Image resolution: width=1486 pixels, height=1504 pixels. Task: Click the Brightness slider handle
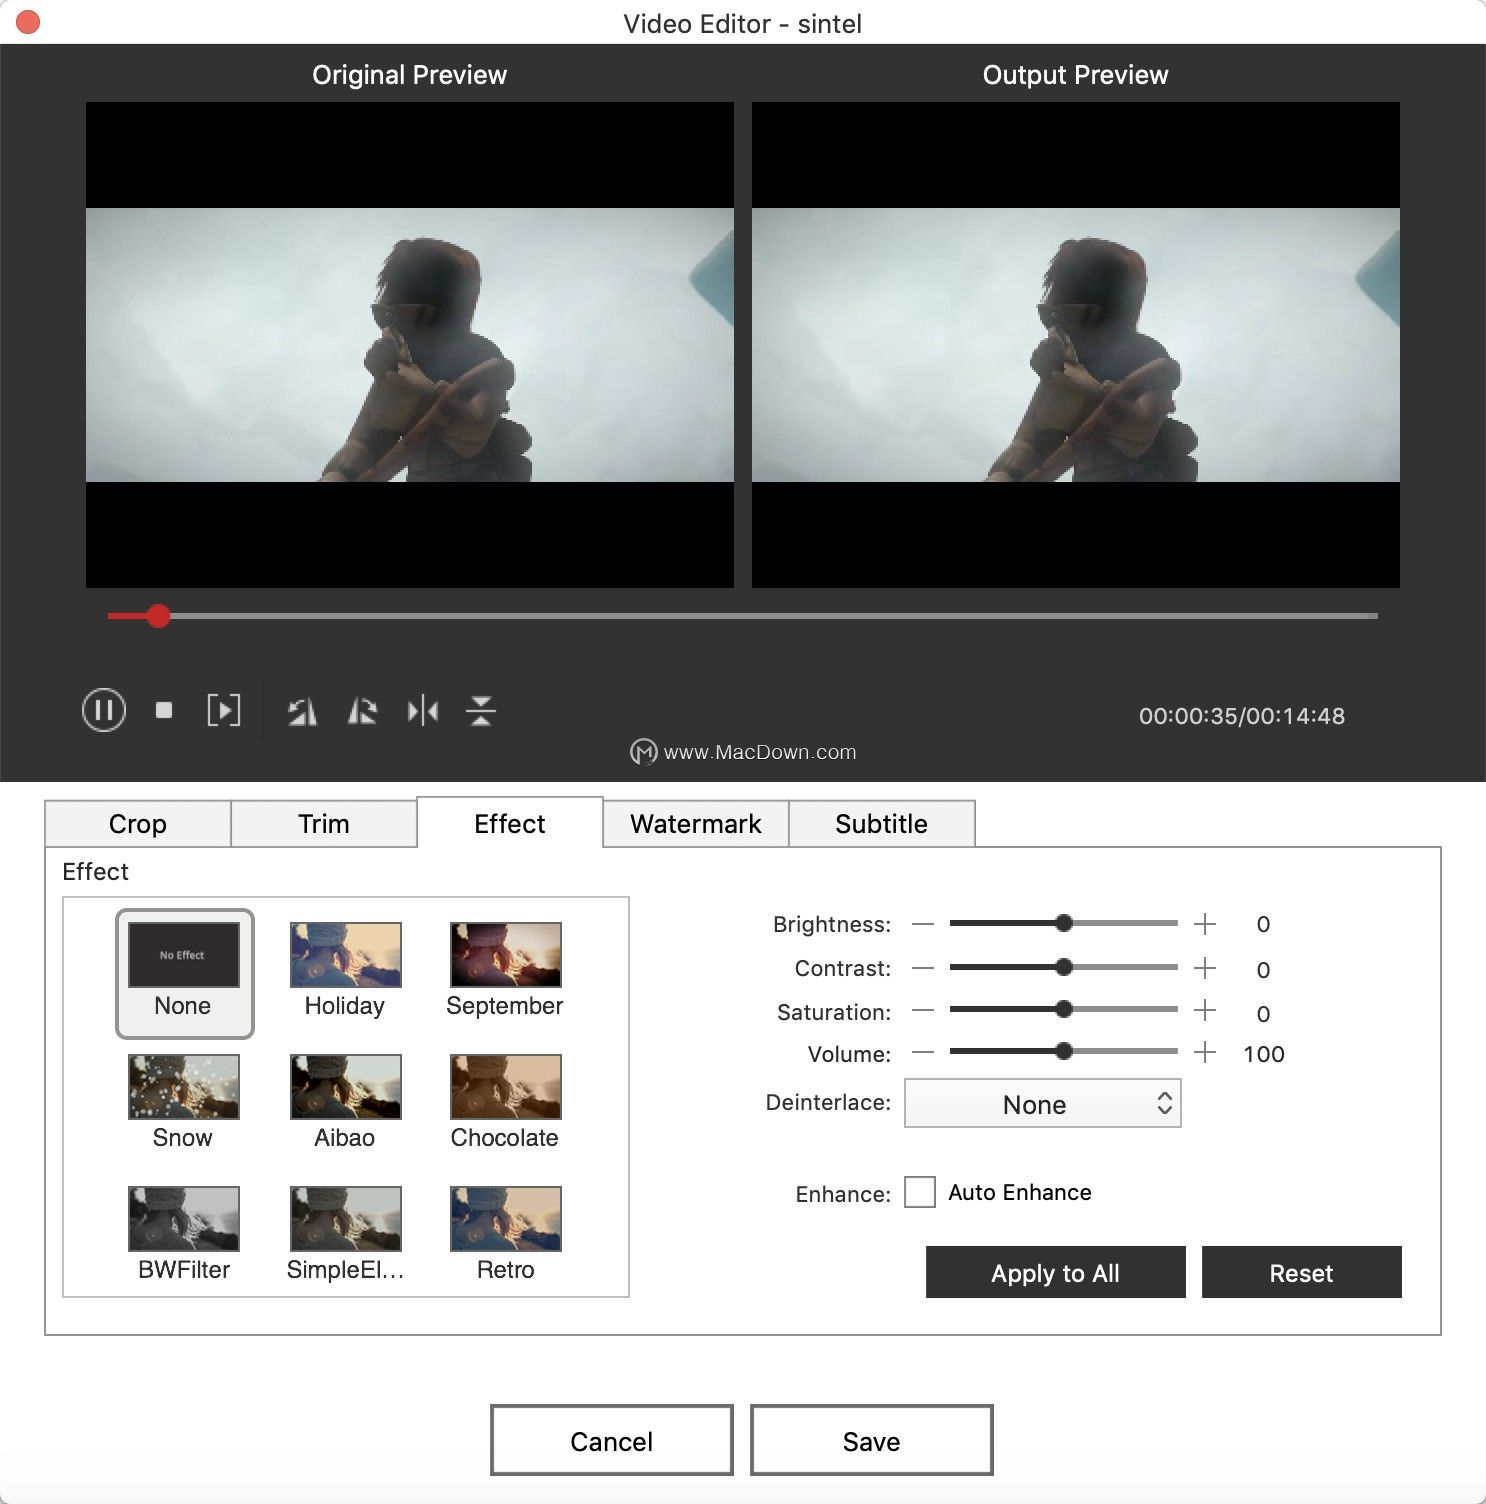[1064, 923]
